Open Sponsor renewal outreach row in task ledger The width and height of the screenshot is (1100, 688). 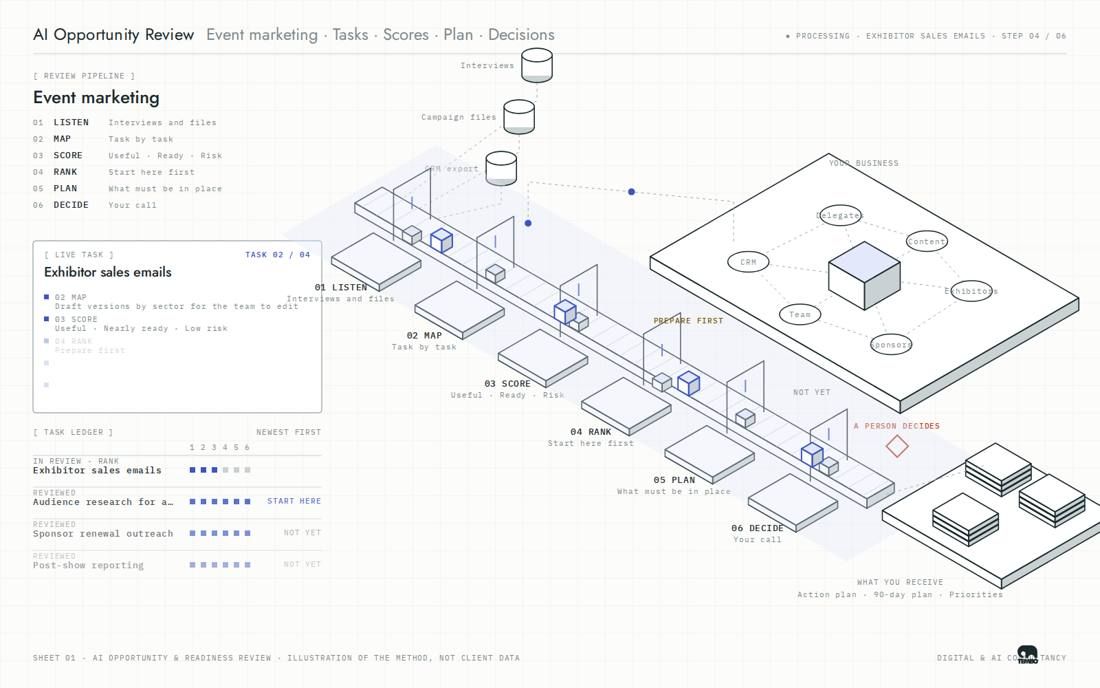pyautogui.click(x=177, y=530)
